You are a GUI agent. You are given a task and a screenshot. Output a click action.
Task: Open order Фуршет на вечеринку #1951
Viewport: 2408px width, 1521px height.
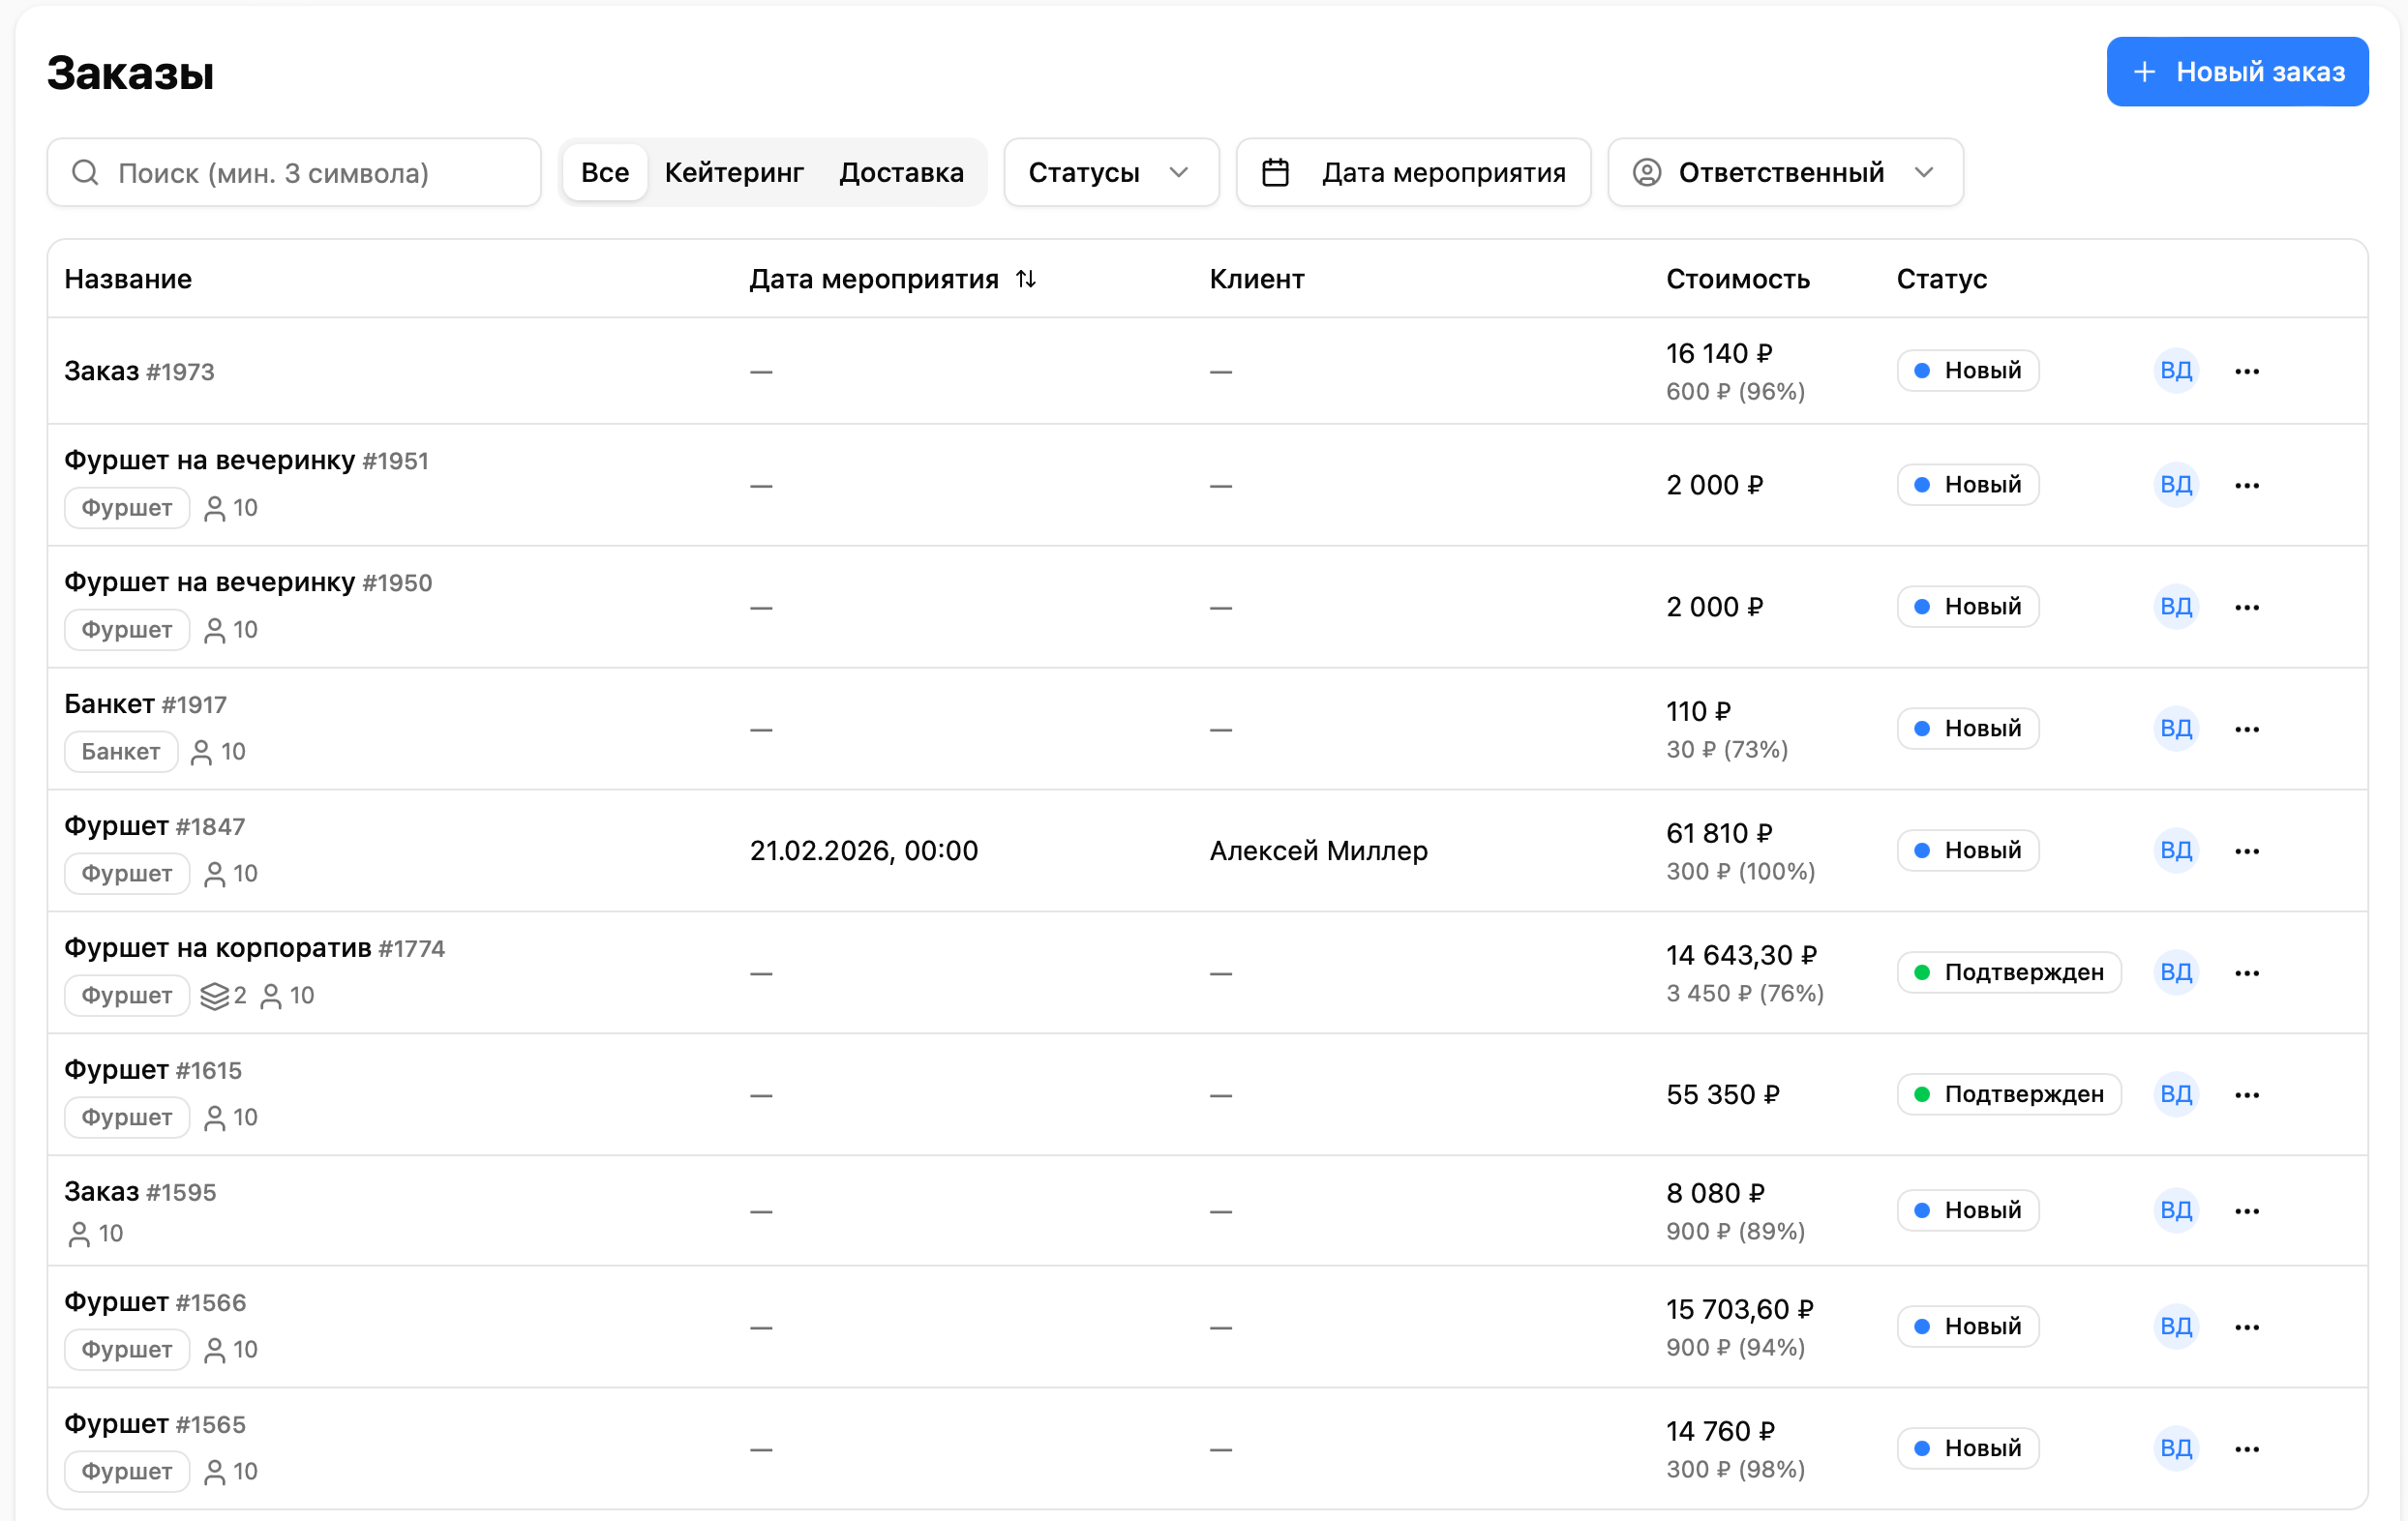[209, 461]
